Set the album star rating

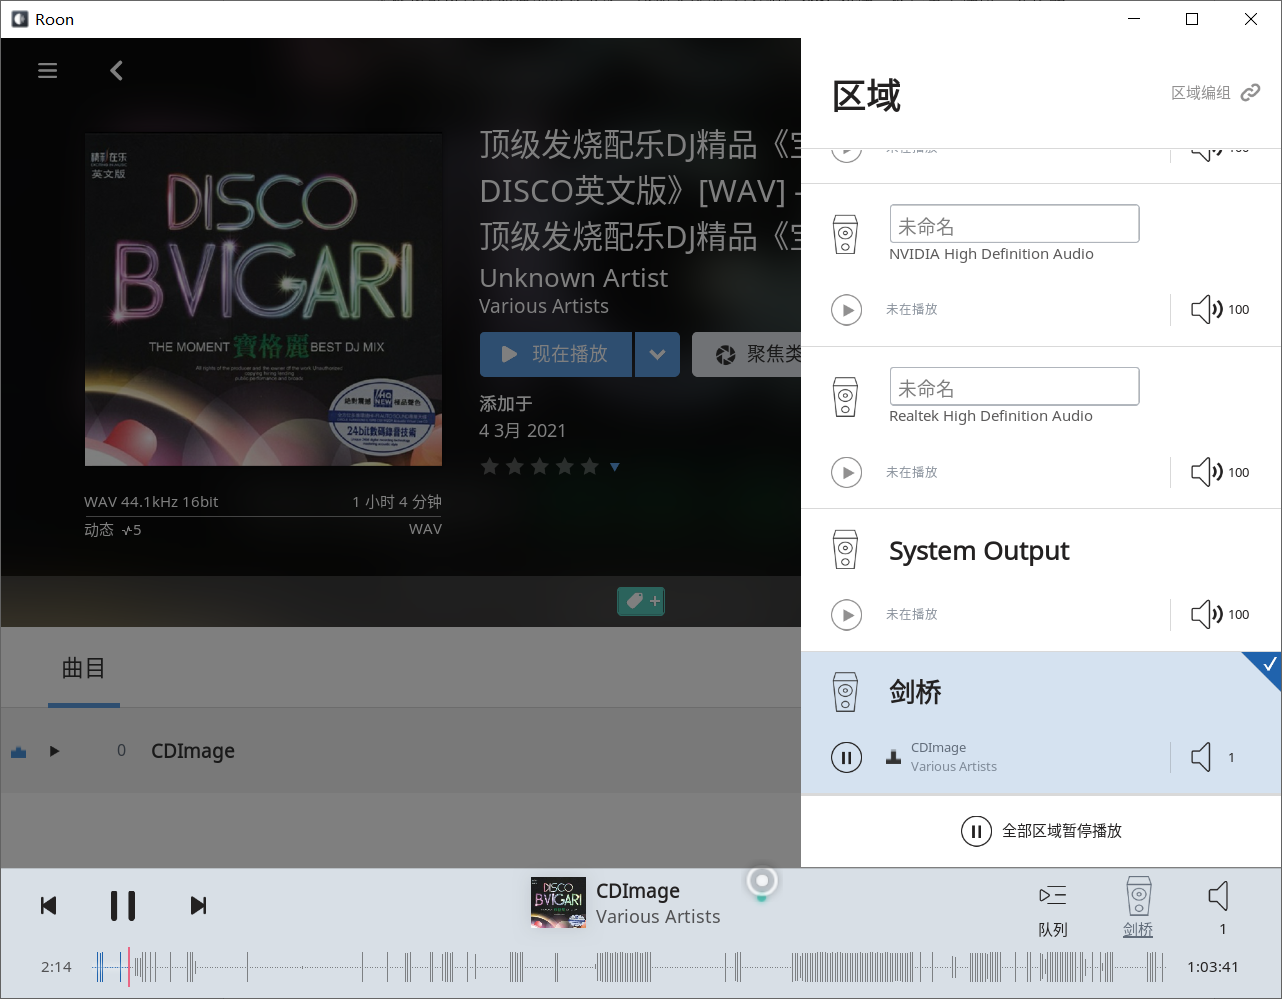(540, 466)
